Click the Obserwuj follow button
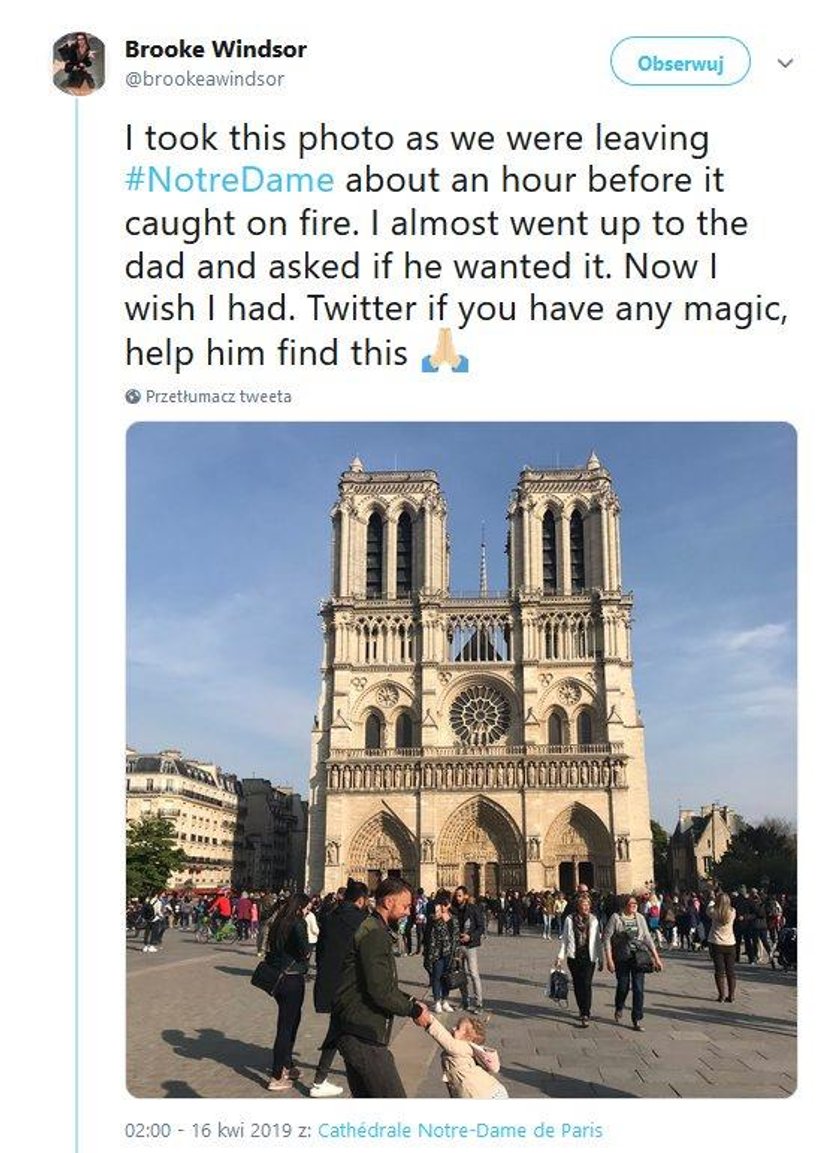The image size is (840, 1153). pos(680,64)
